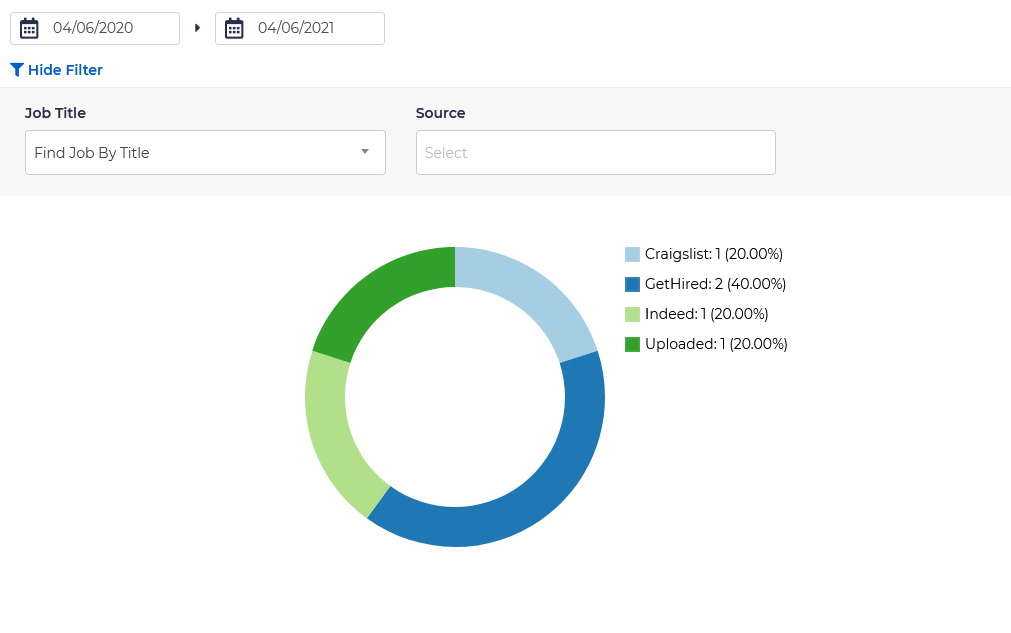Toggle the Craigslist: 1 (20.00%) legend label
Screen dimensions: 1011x633
tap(713, 254)
